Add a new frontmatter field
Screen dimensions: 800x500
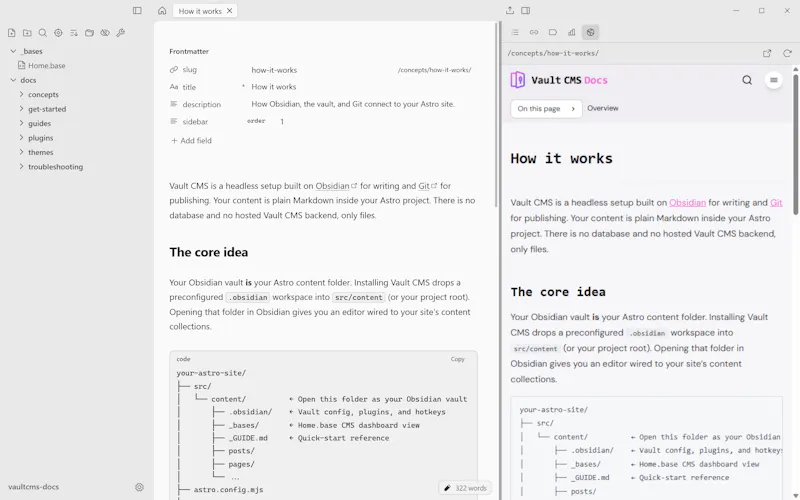pyautogui.click(x=191, y=140)
